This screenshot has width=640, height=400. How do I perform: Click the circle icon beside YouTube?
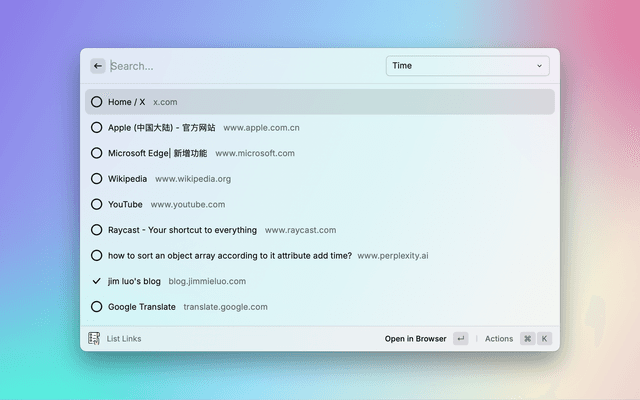tap(96, 204)
